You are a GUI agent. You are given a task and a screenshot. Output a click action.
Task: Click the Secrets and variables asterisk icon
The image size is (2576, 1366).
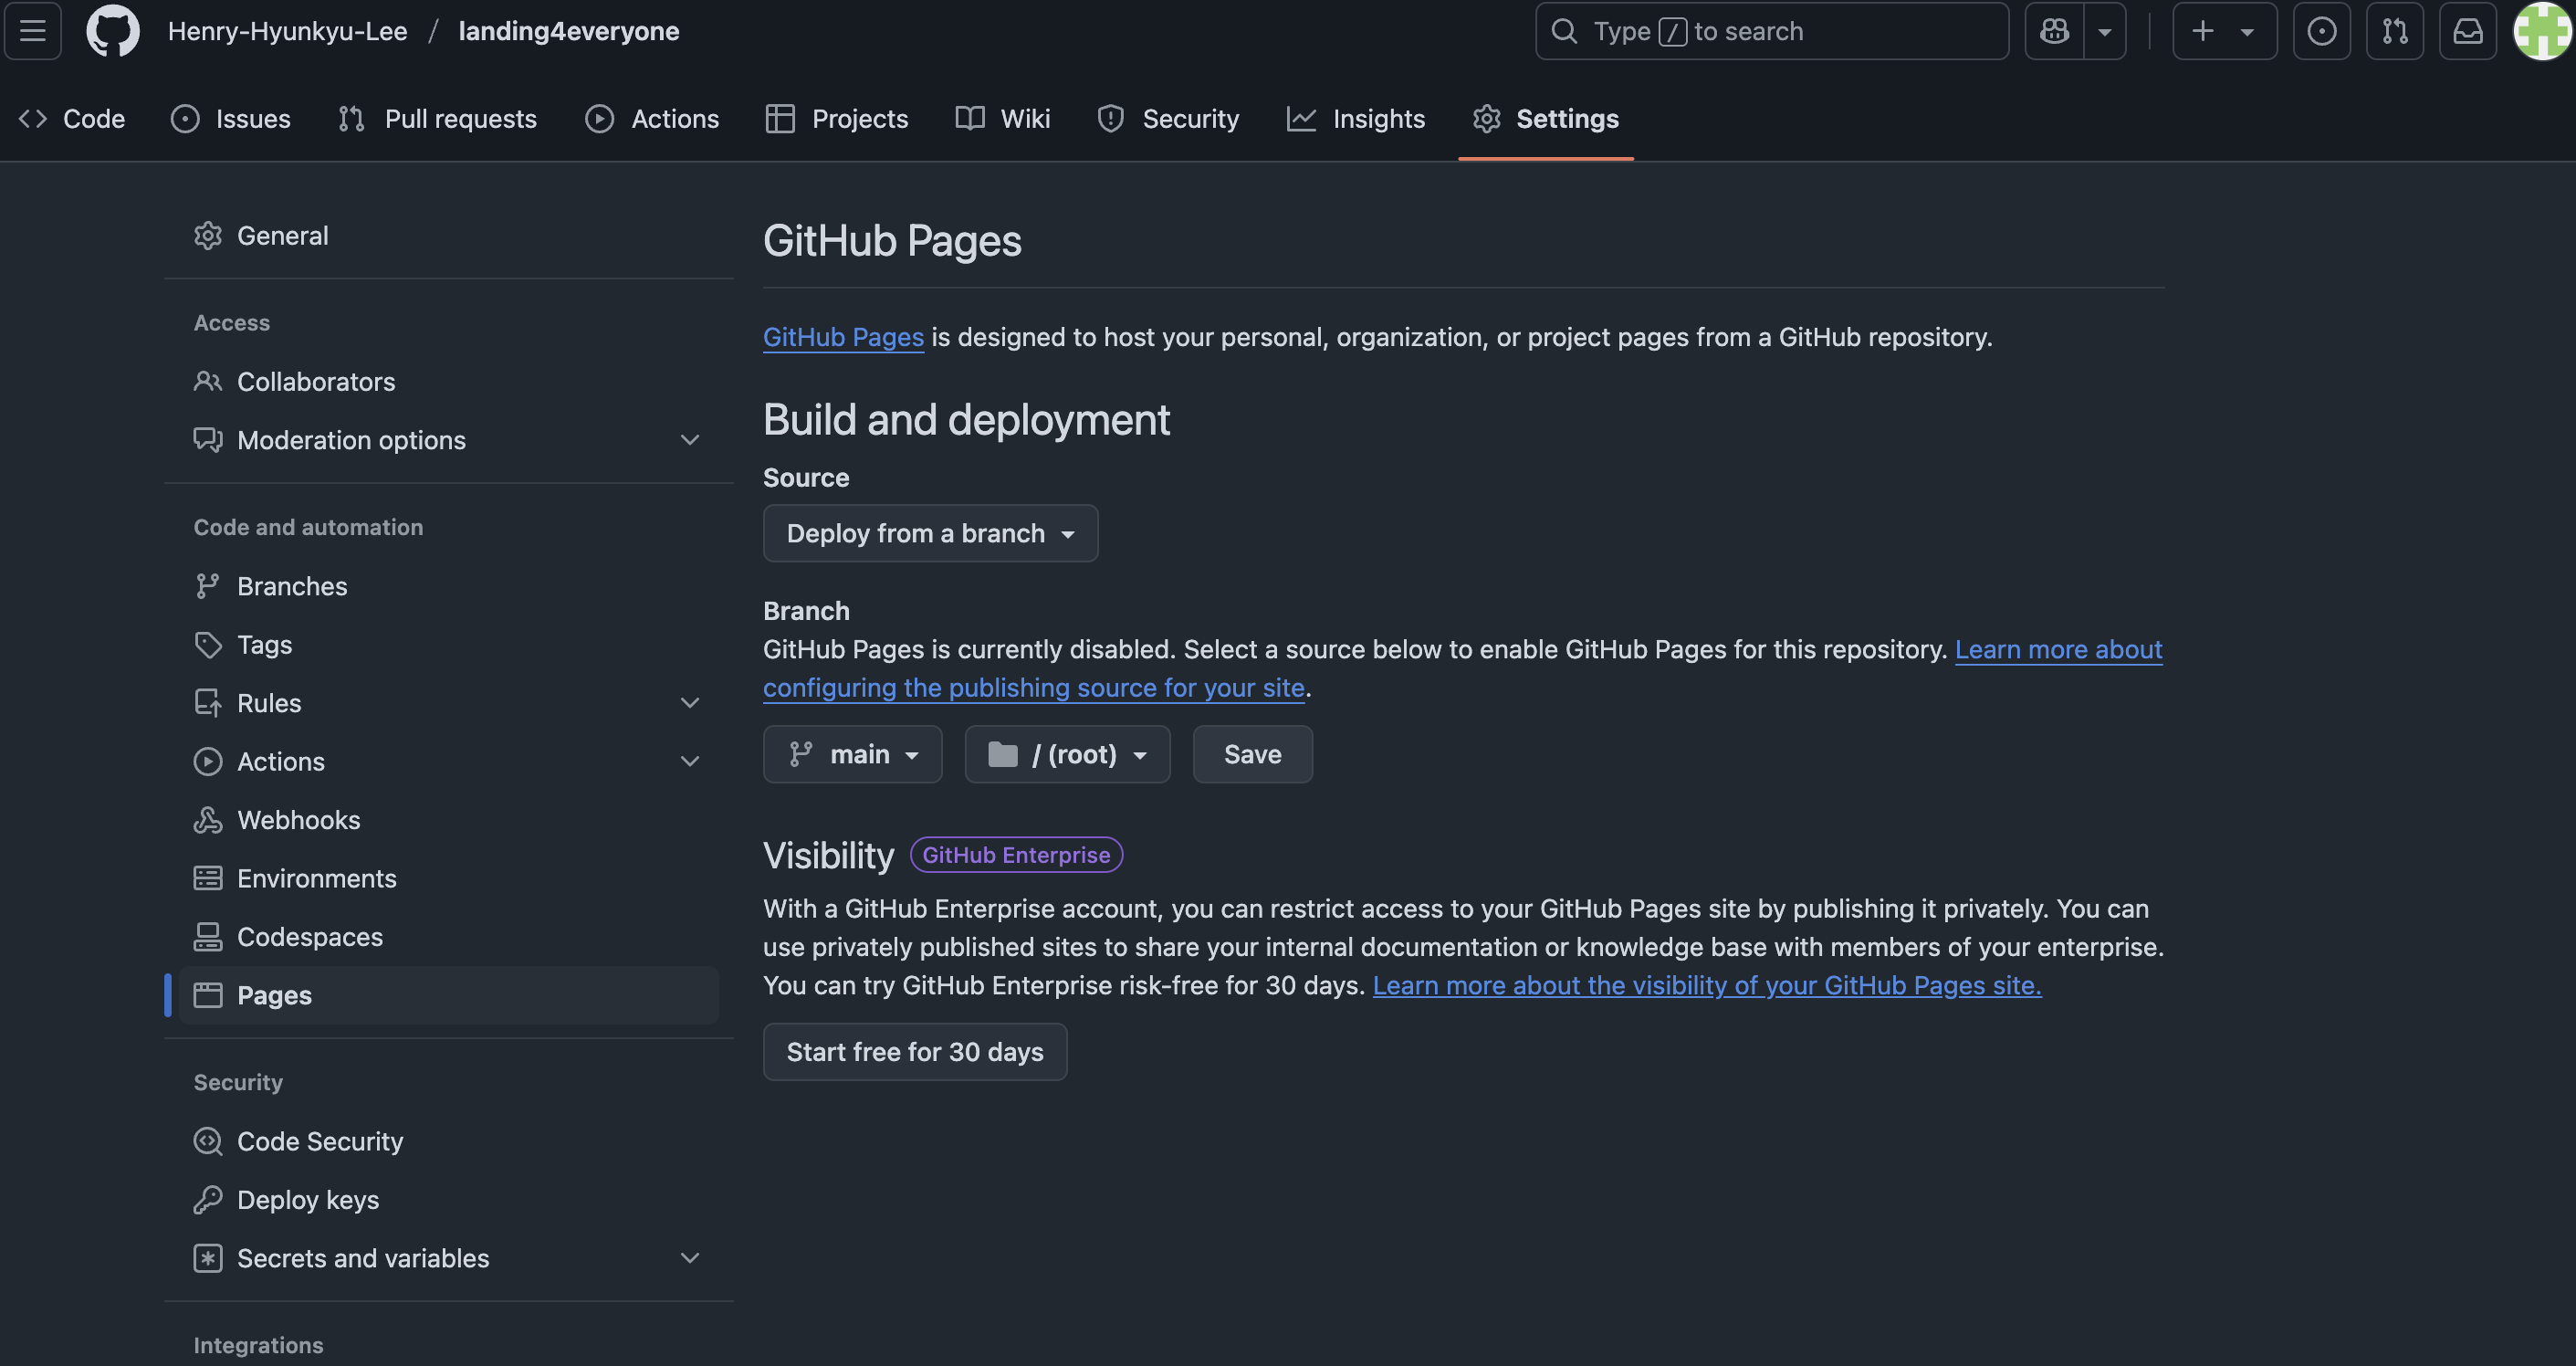coord(208,1259)
